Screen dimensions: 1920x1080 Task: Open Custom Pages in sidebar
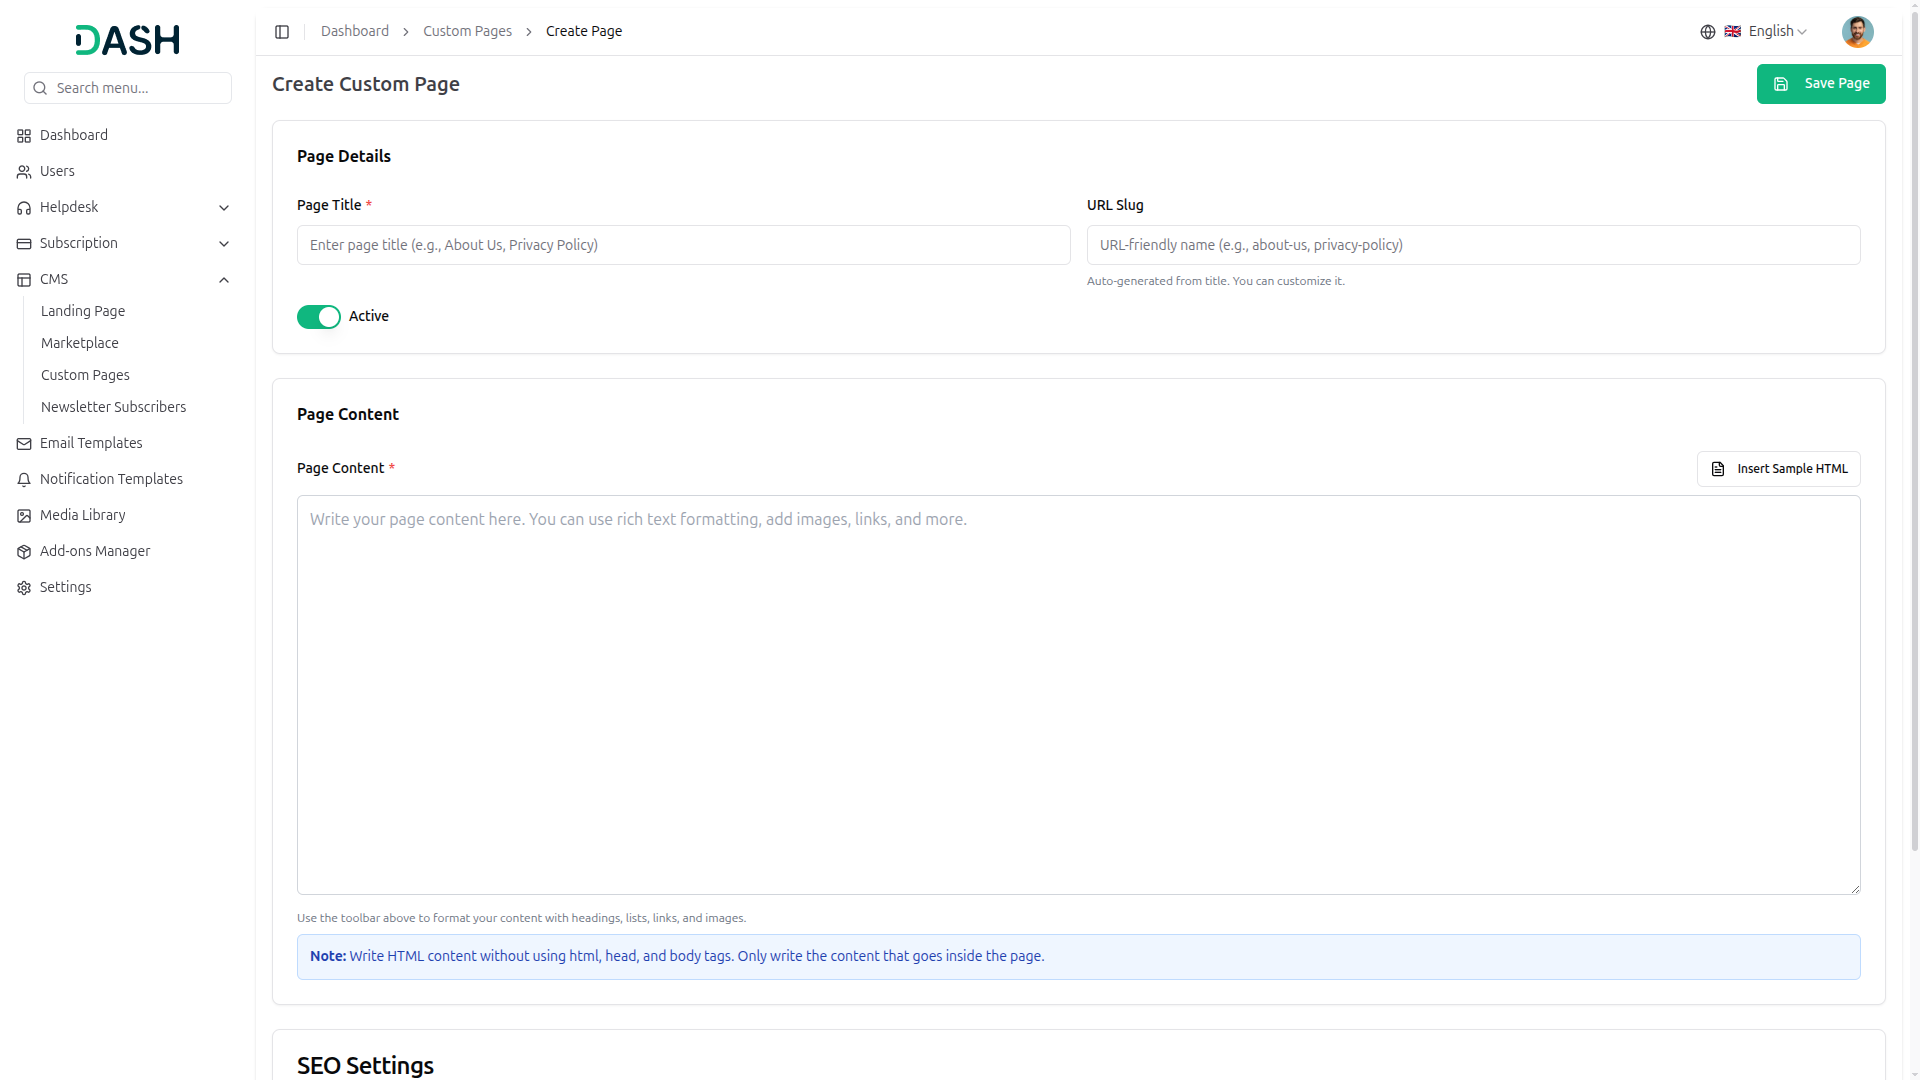[x=85, y=375]
